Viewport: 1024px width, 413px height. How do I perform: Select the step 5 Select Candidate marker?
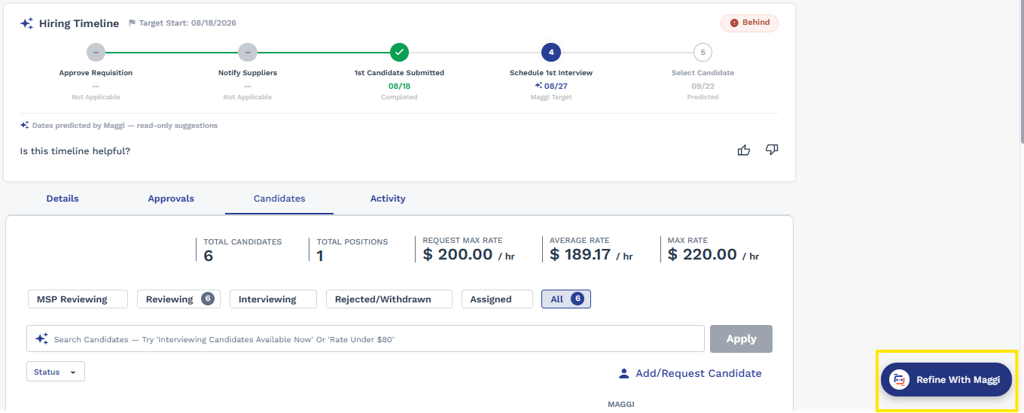pos(702,52)
